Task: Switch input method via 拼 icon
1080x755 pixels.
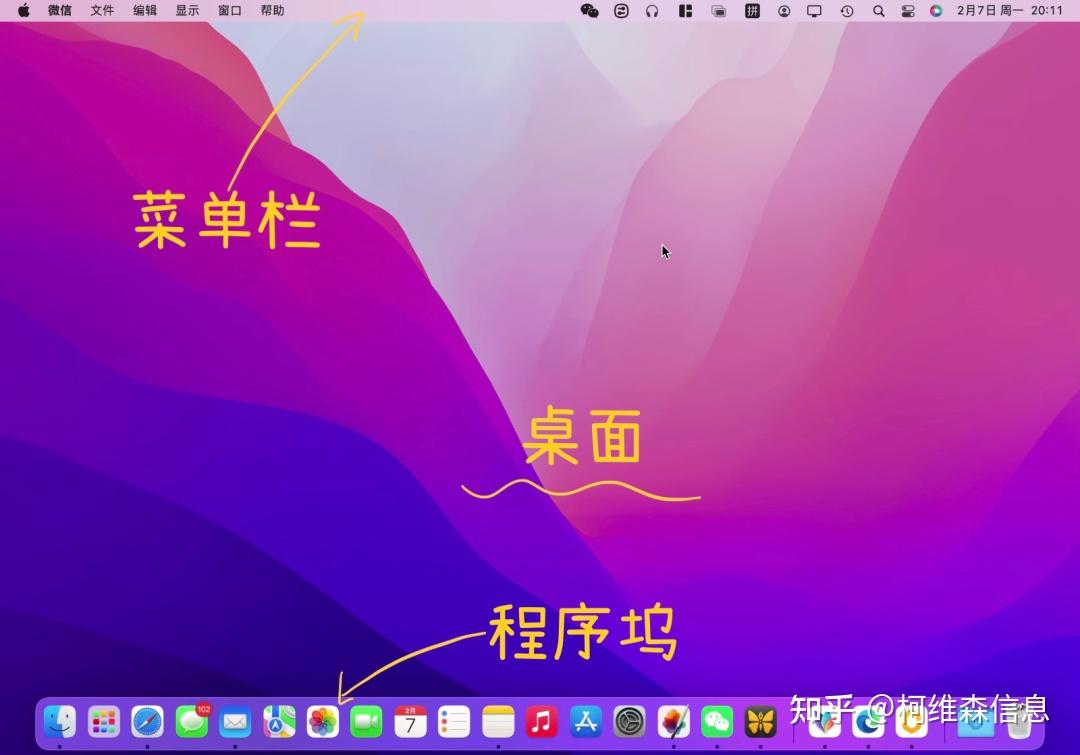Action: [752, 11]
